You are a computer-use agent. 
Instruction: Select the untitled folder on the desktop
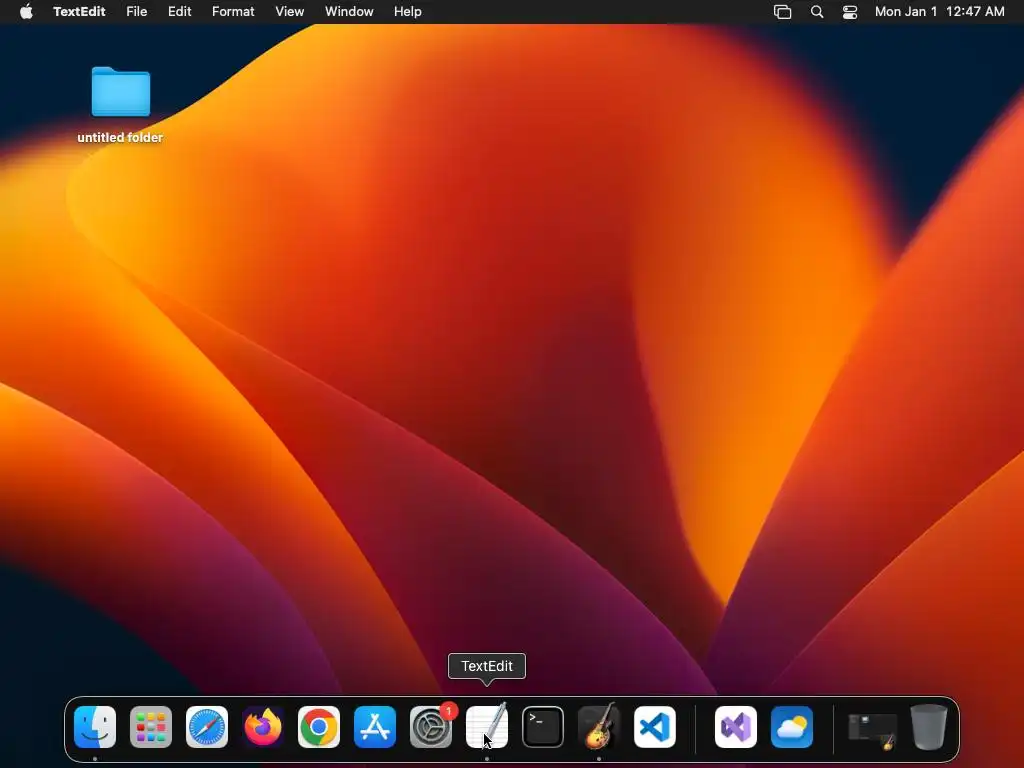121,104
